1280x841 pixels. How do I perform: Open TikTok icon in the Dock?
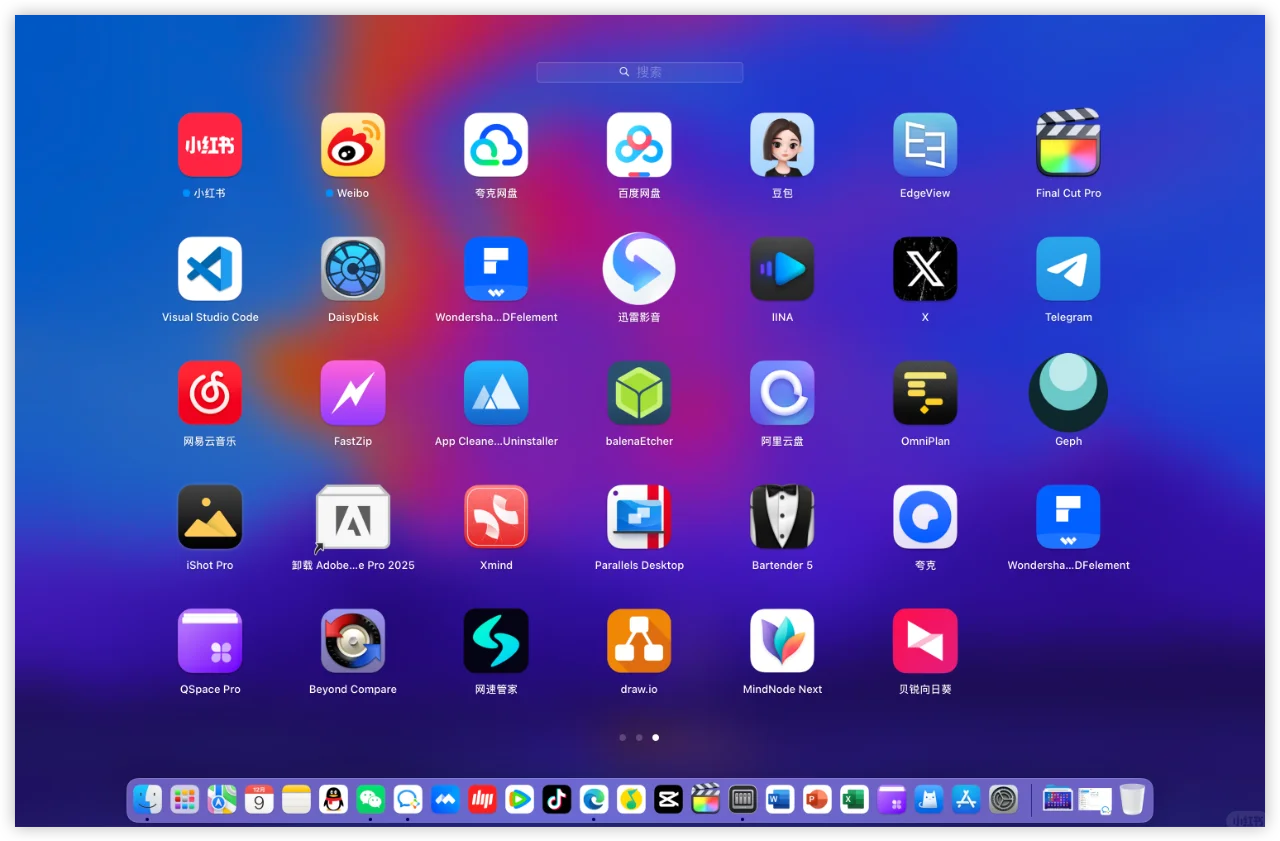click(557, 799)
